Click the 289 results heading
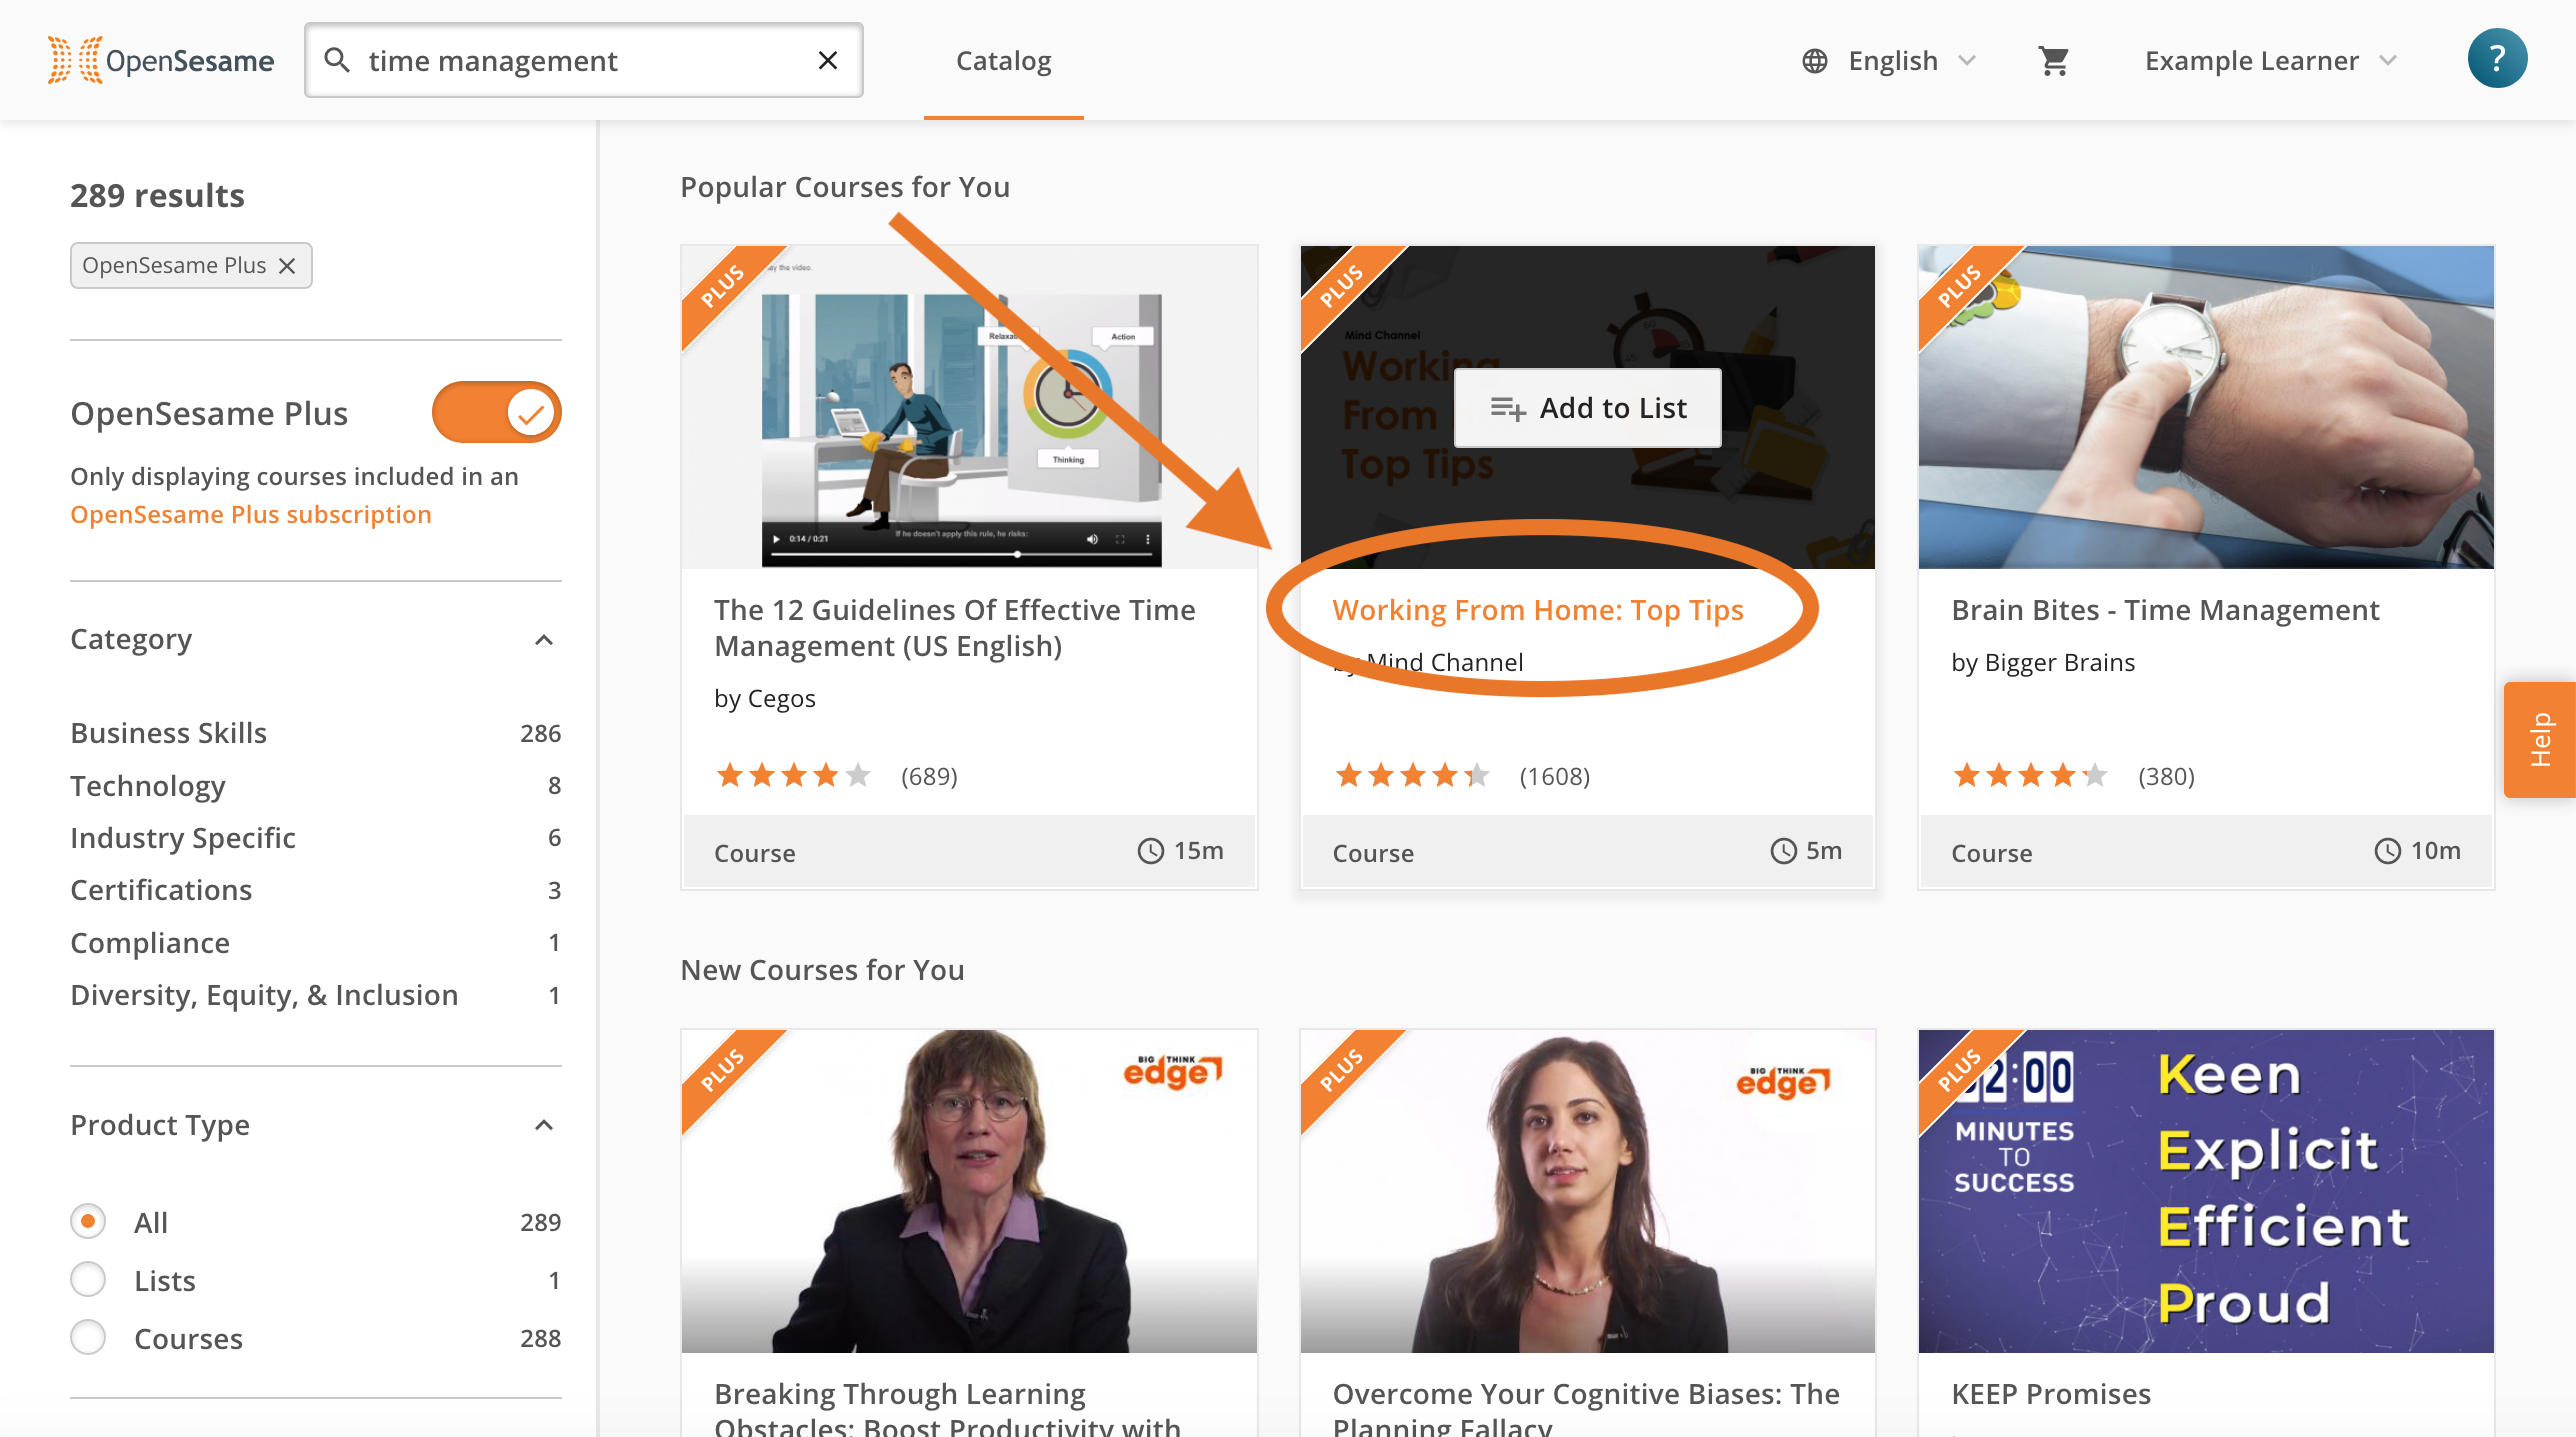Image resolution: width=2576 pixels, height=1437 pixels. [157, 195]
